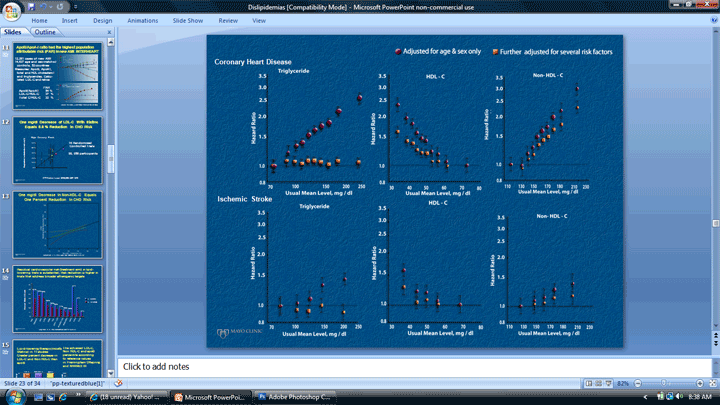Click the 'Coronary Heart Disease' heading on slide

(x=253, y=62)
